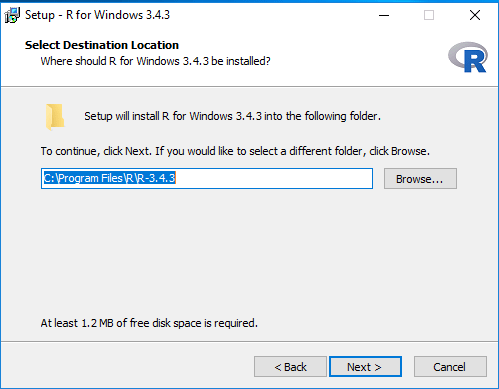Click the free disk space requirement text
499x389 pixels.
coord(149,323)
